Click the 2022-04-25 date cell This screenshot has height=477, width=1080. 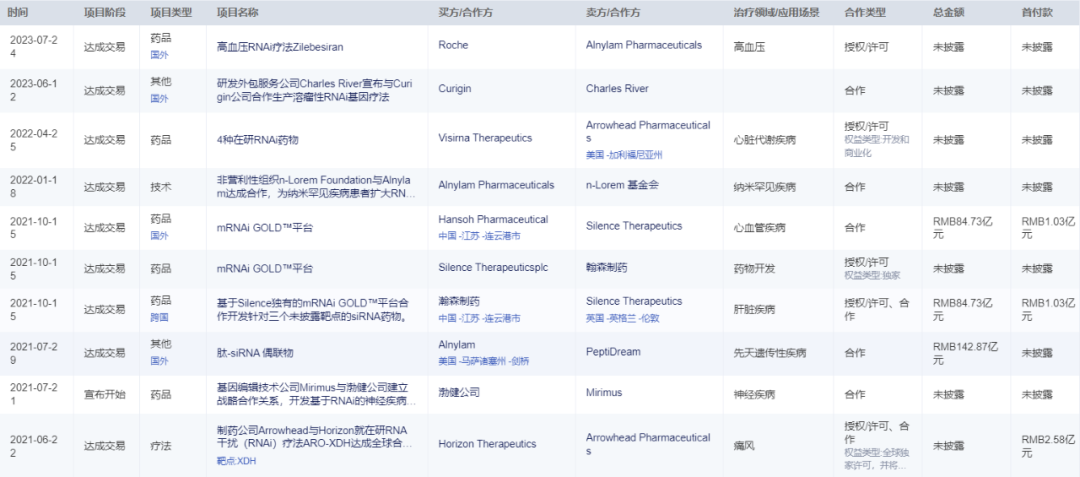(32, 139)
